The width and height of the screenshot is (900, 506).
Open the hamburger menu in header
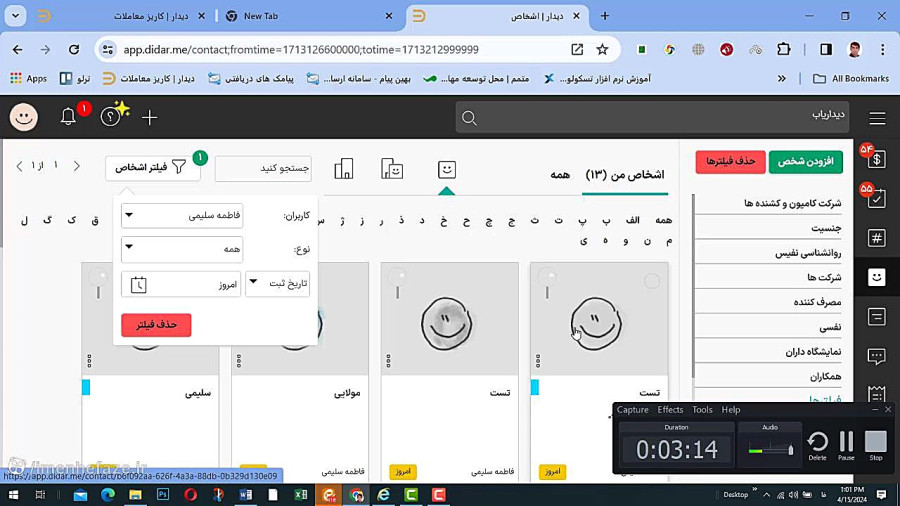877,118
